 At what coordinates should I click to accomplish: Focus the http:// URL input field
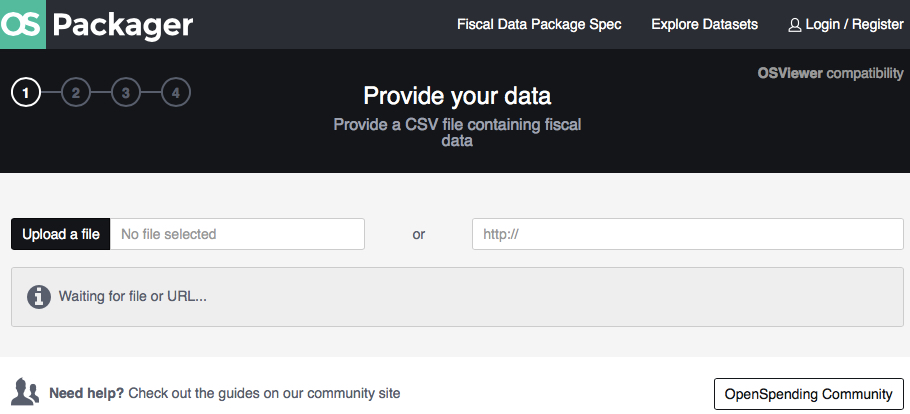[688, 234]
